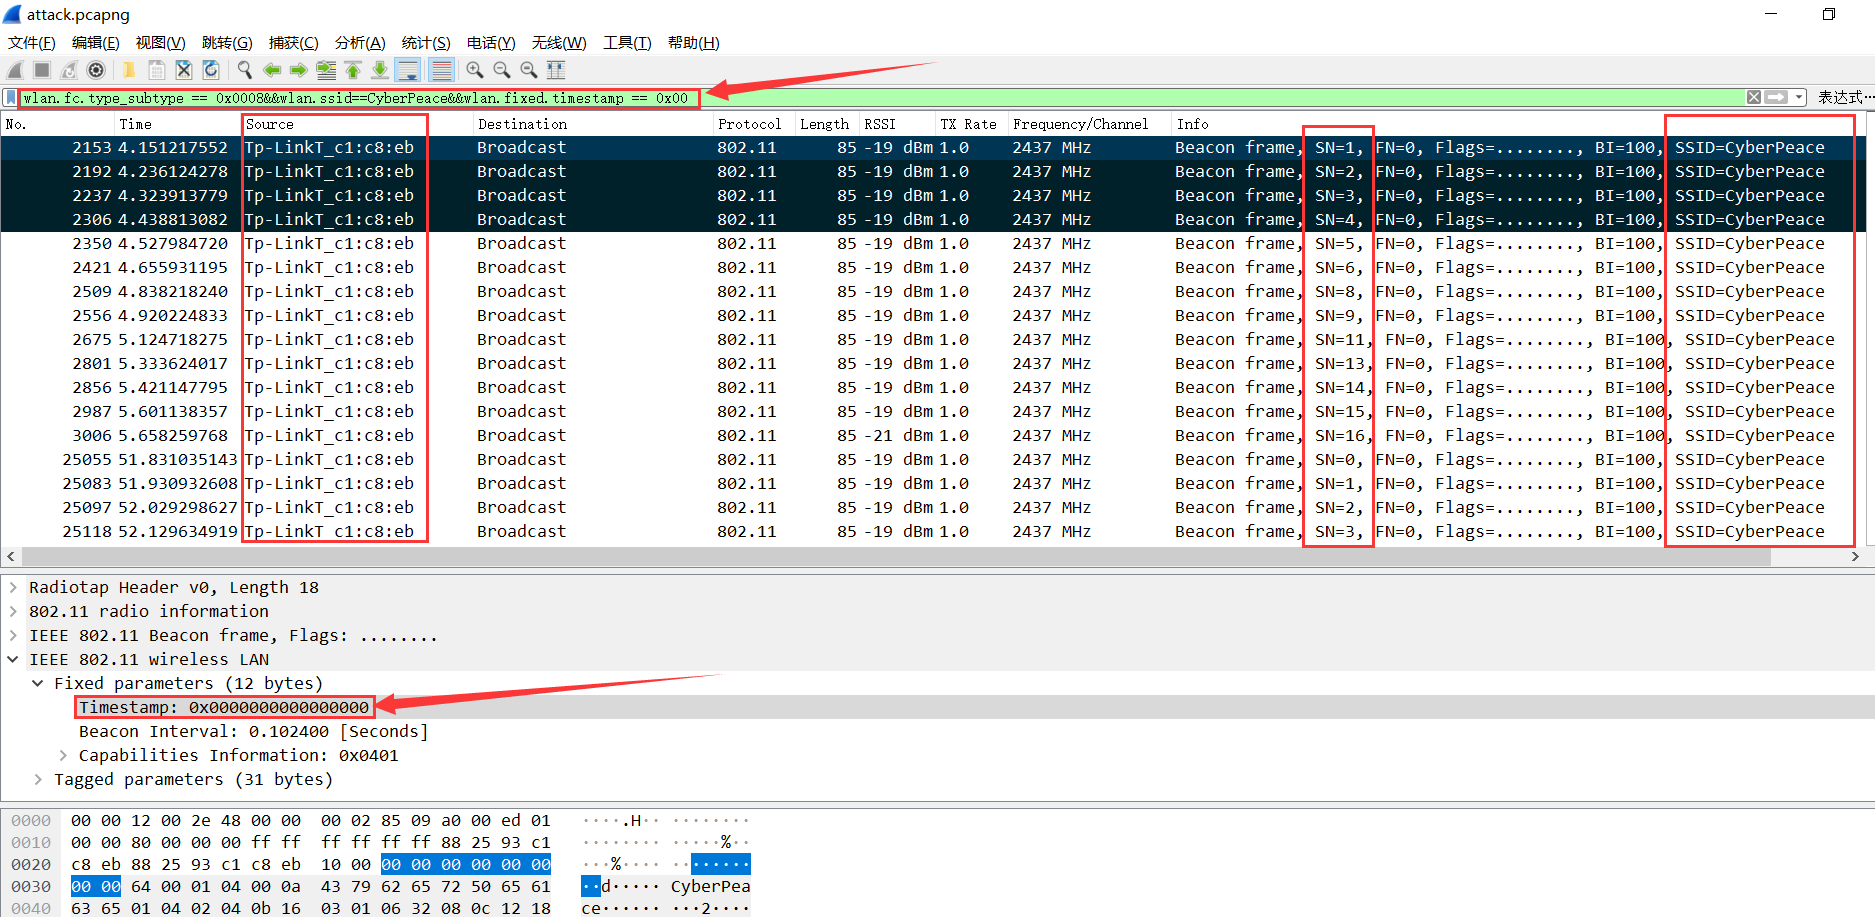This screenshot has width=1875, height=917.
Task: Zoom in on packet list text
Action: [x=475, y=70]
